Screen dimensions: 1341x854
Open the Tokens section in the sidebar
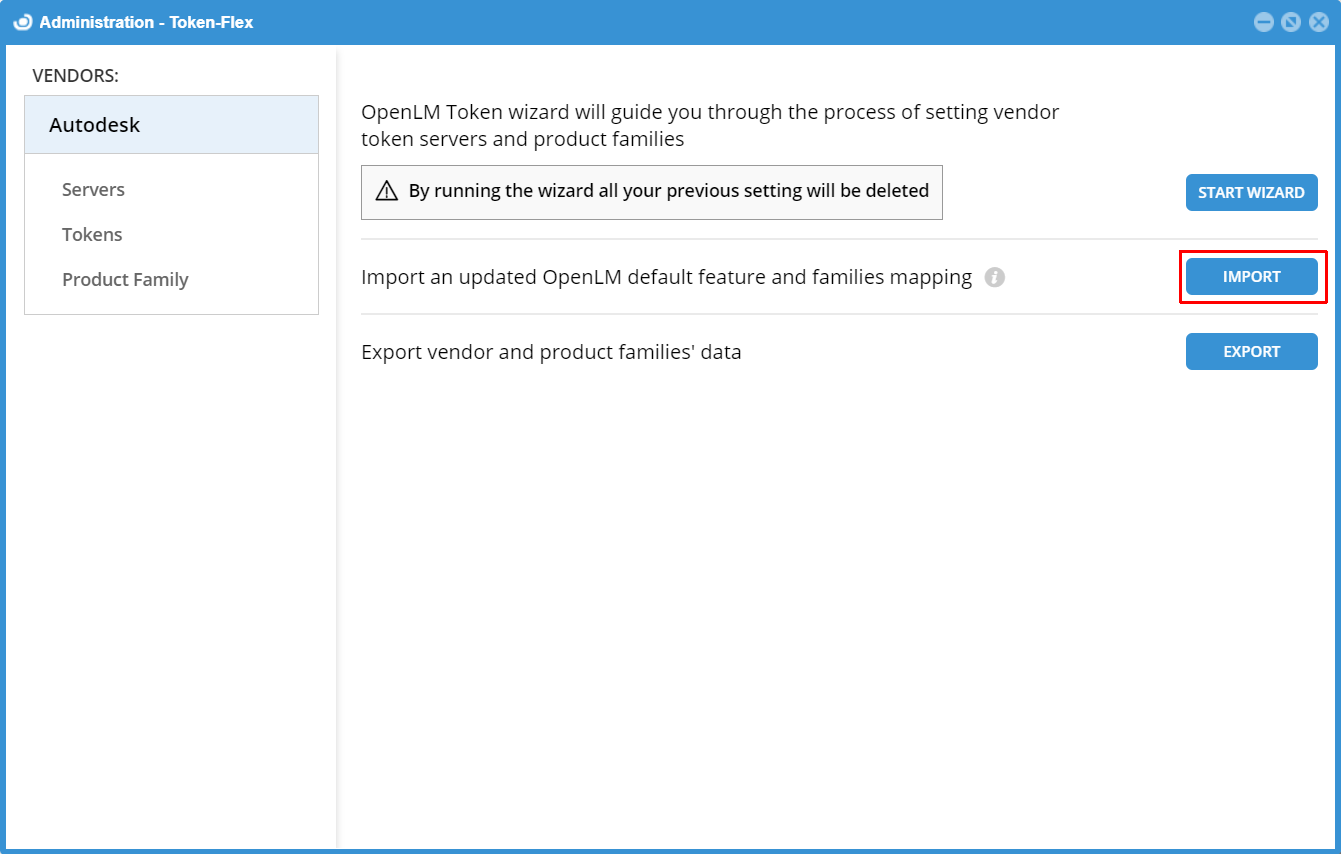tap(92, 234)
